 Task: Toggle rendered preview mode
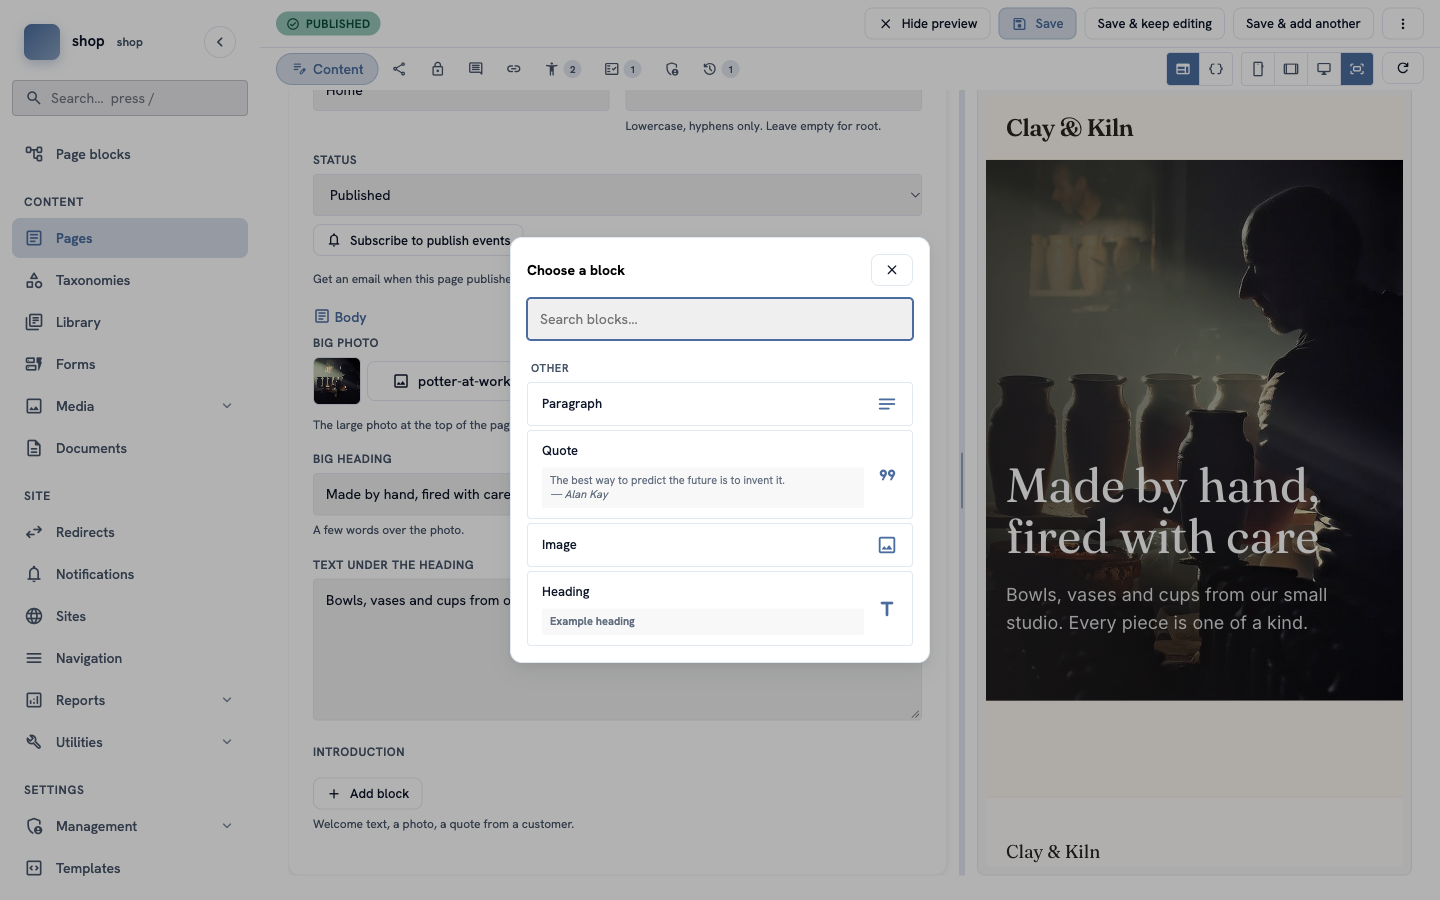[1183, 69]
